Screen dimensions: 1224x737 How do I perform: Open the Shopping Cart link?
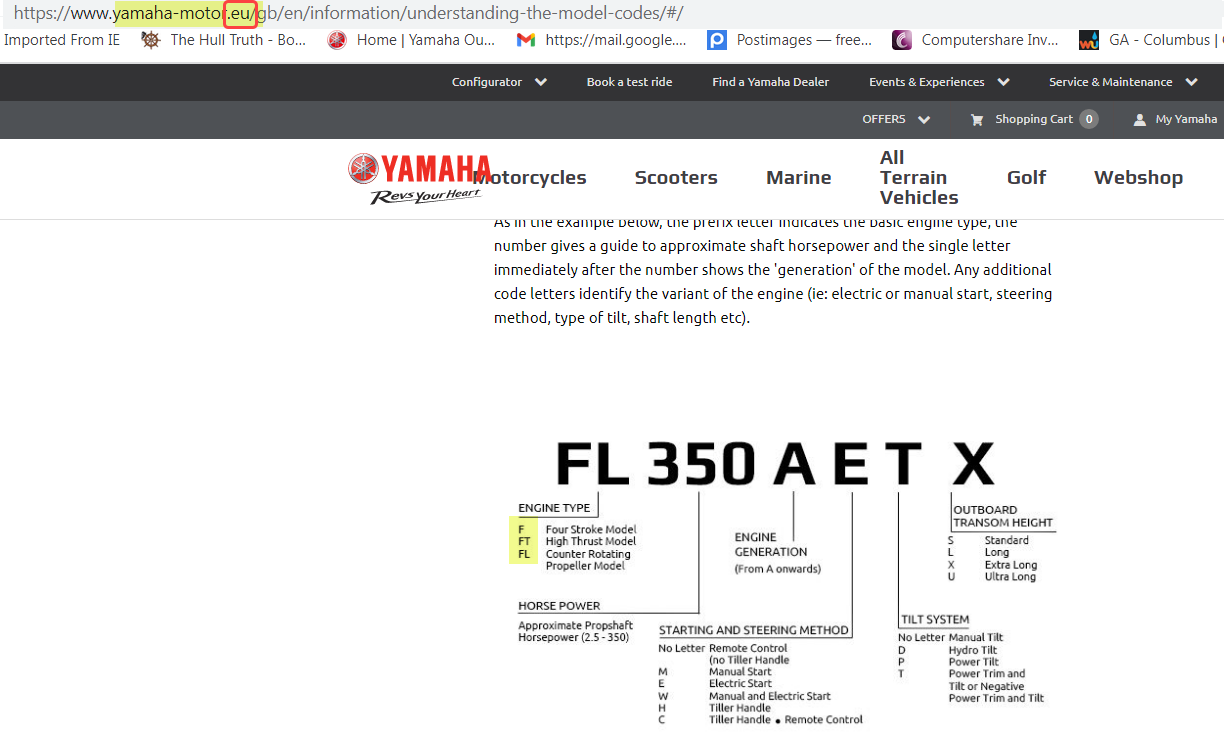(x=1034, y=119)
